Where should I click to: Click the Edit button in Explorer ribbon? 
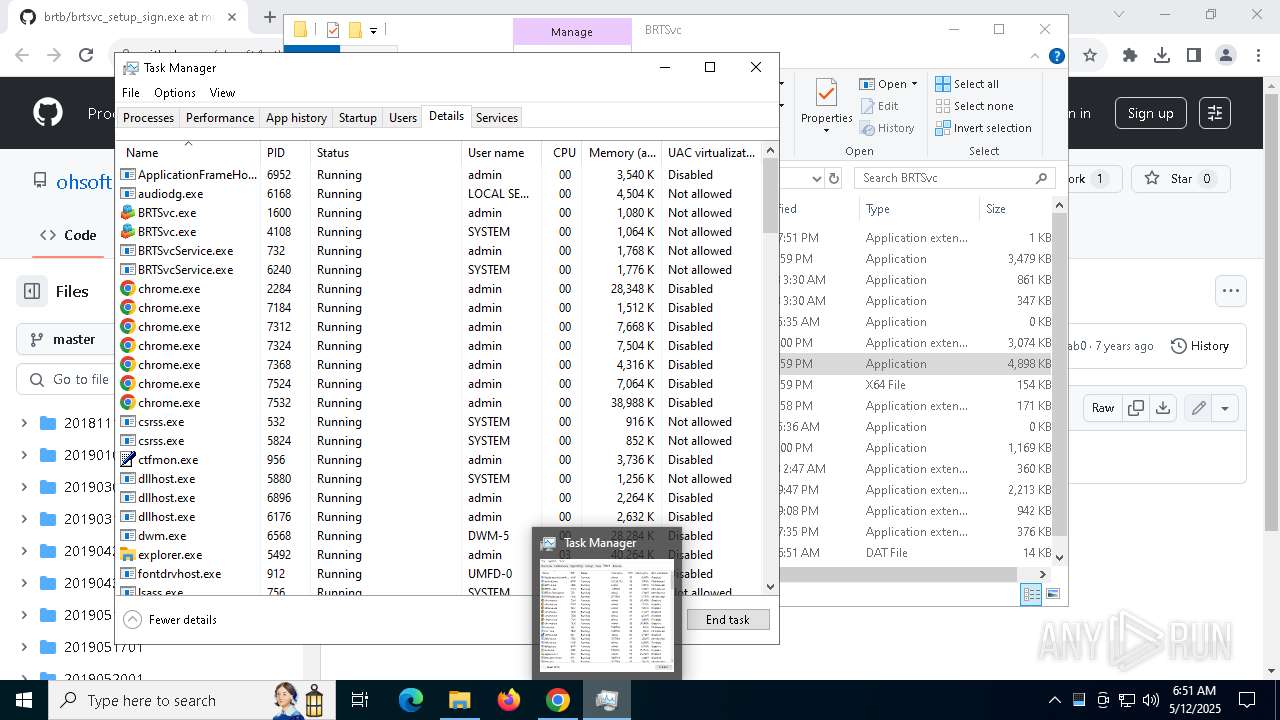click(x=879, y=106)
